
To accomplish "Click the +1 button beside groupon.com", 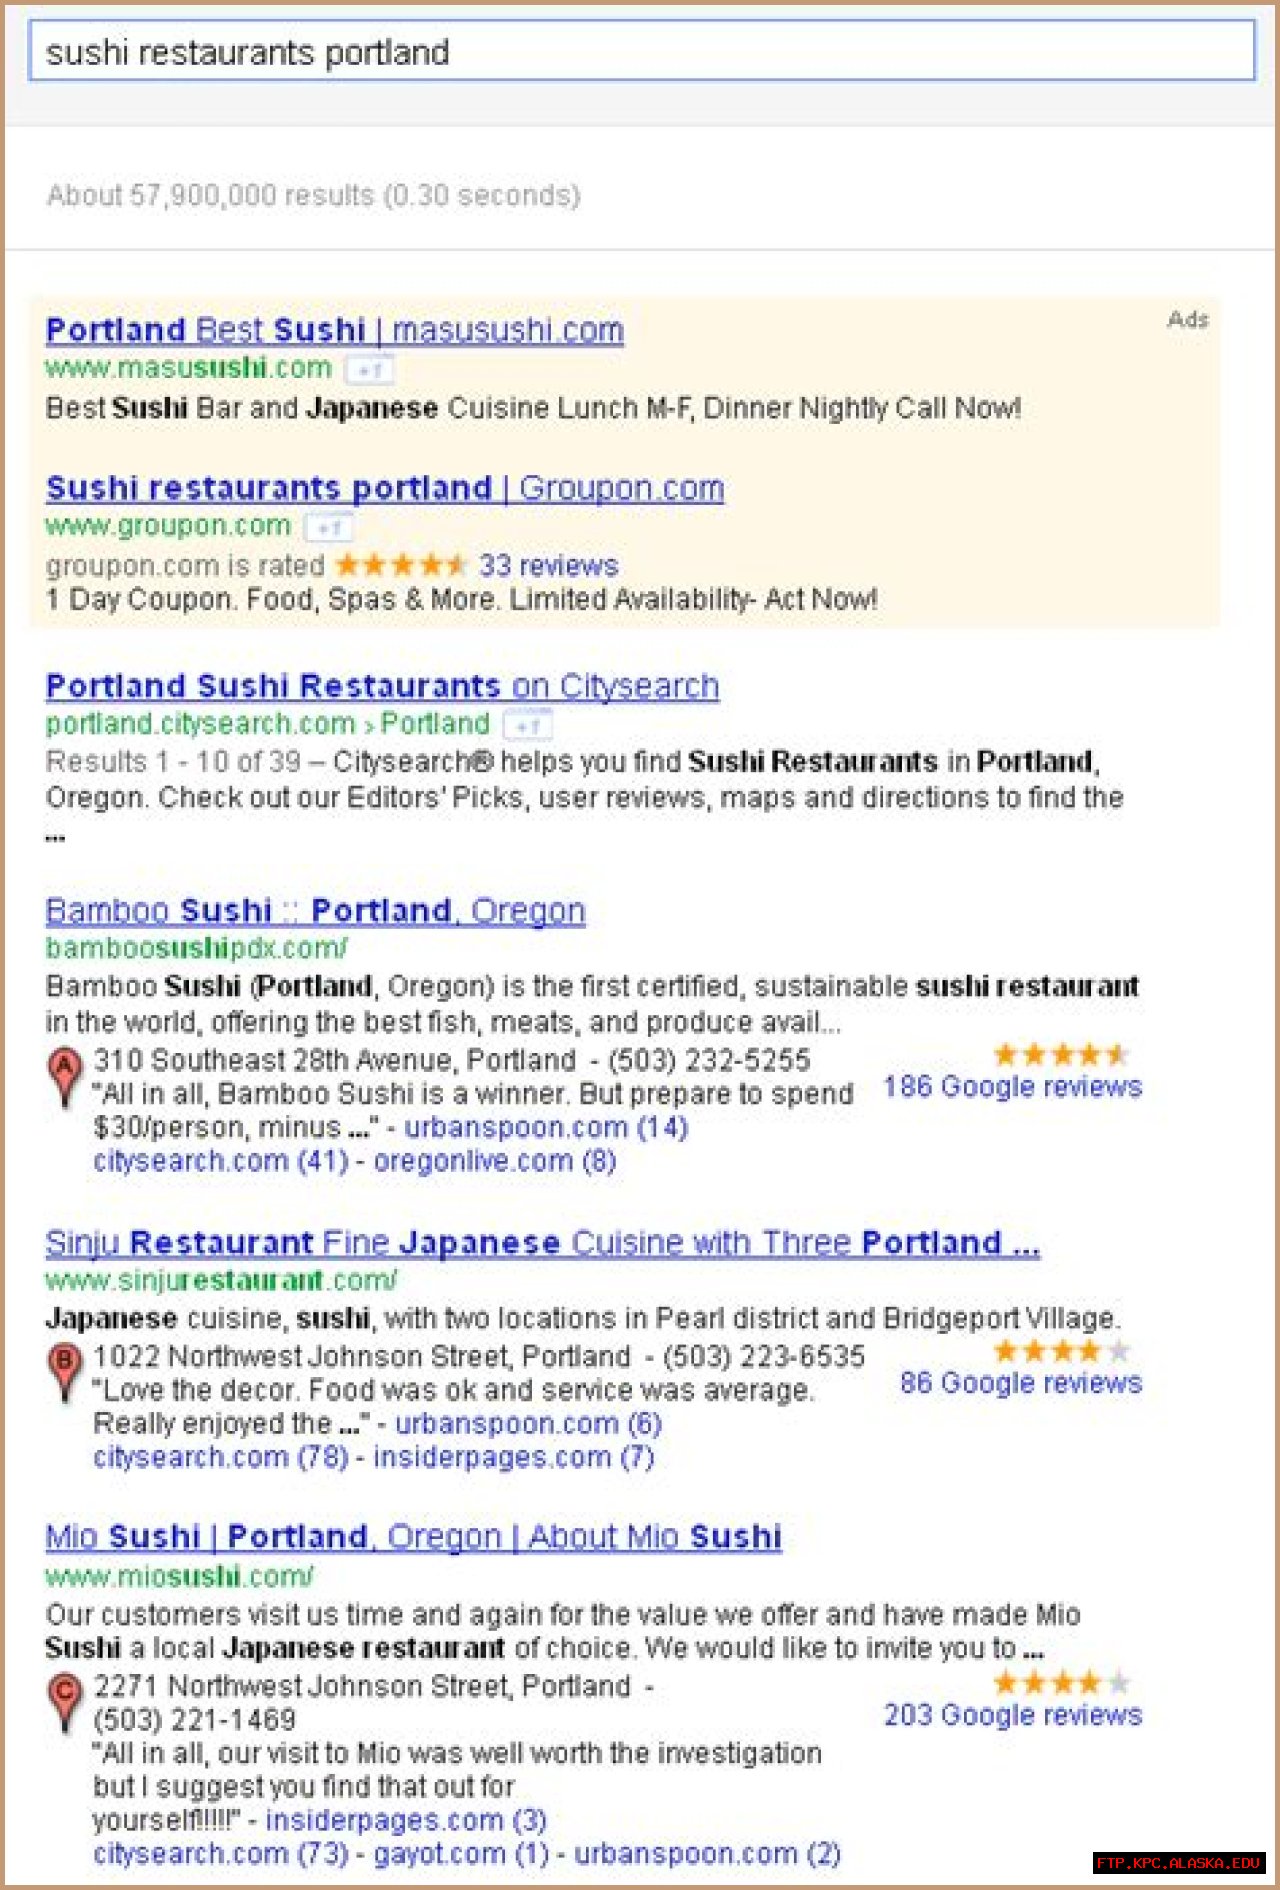I will tap(328, 527).
